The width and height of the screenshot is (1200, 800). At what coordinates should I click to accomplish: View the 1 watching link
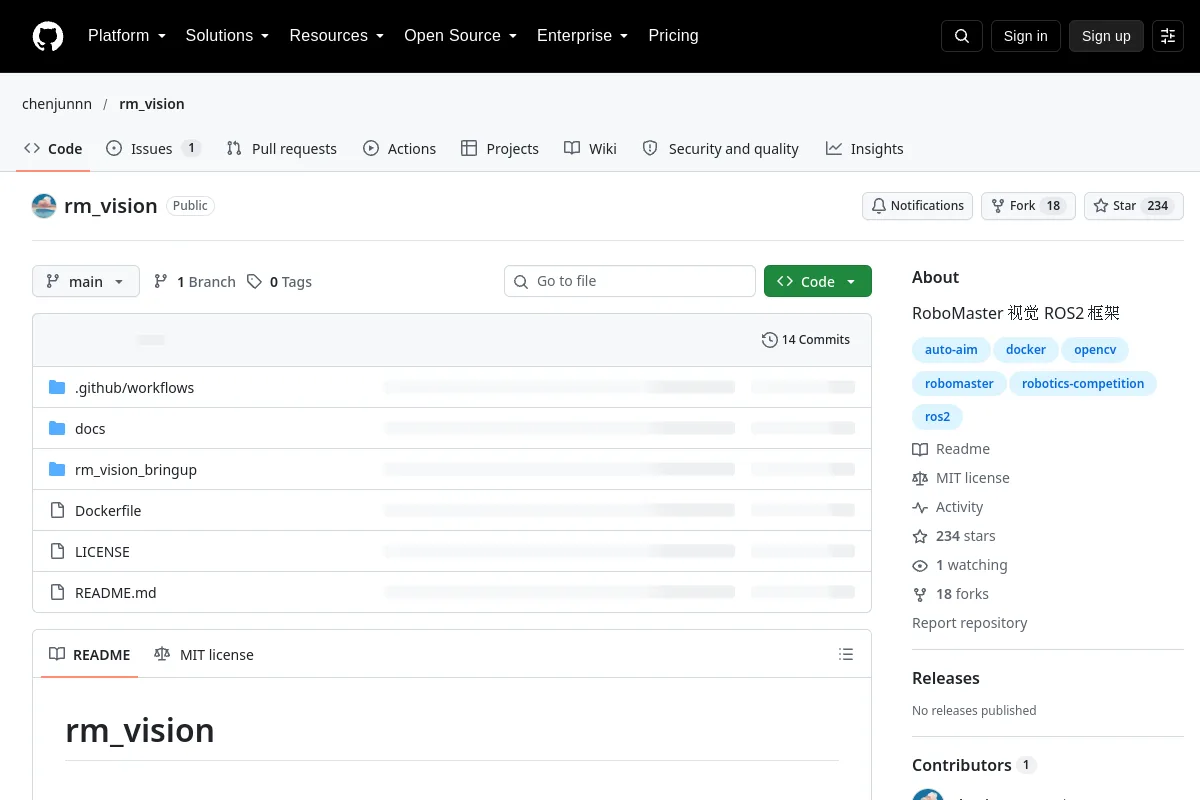960,565
